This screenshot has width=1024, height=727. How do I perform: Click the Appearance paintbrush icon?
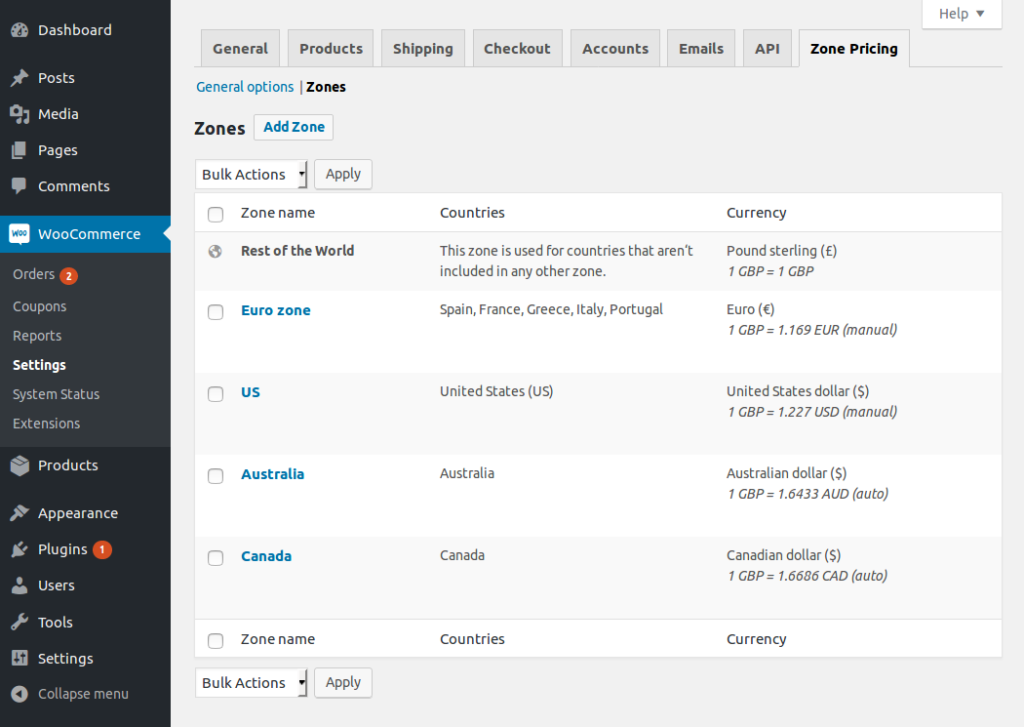tap(19, 513)
